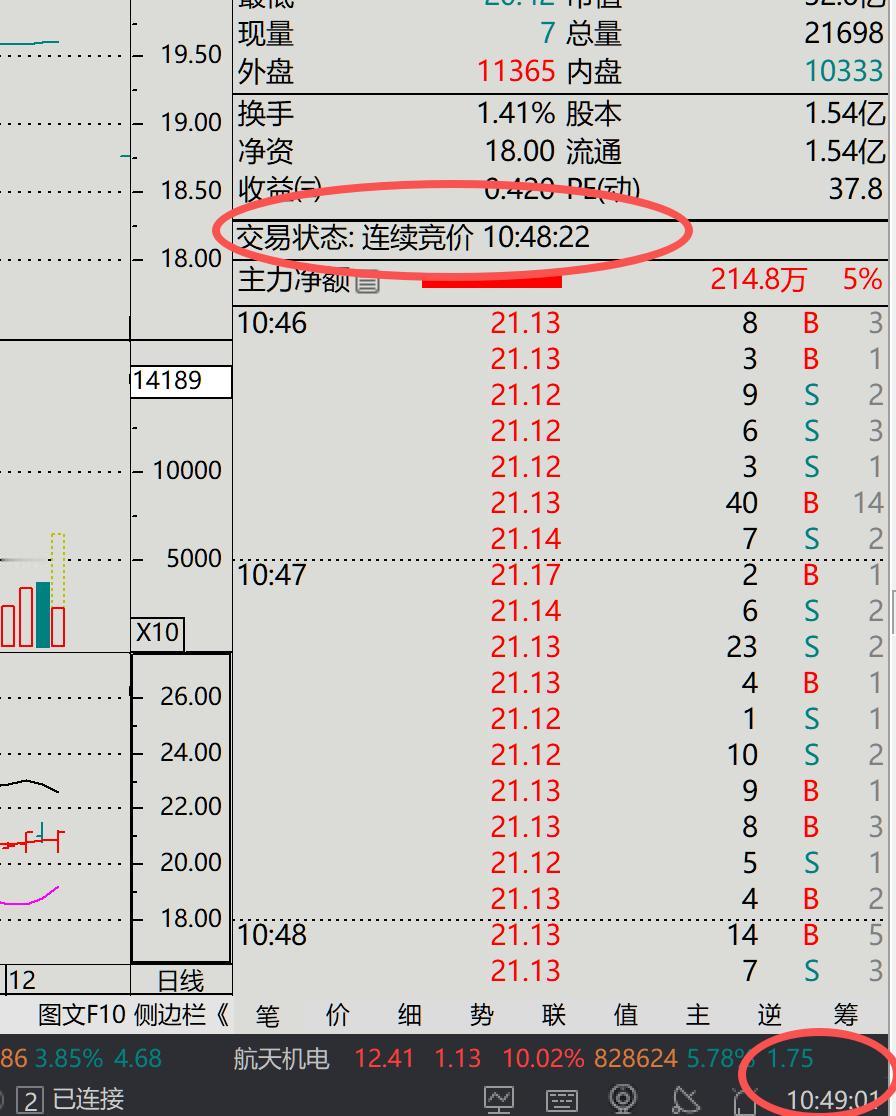Click the webcam-shaped icon in status bar
This screenshot has height=1116, width=896.
[x=623, y=1100]
